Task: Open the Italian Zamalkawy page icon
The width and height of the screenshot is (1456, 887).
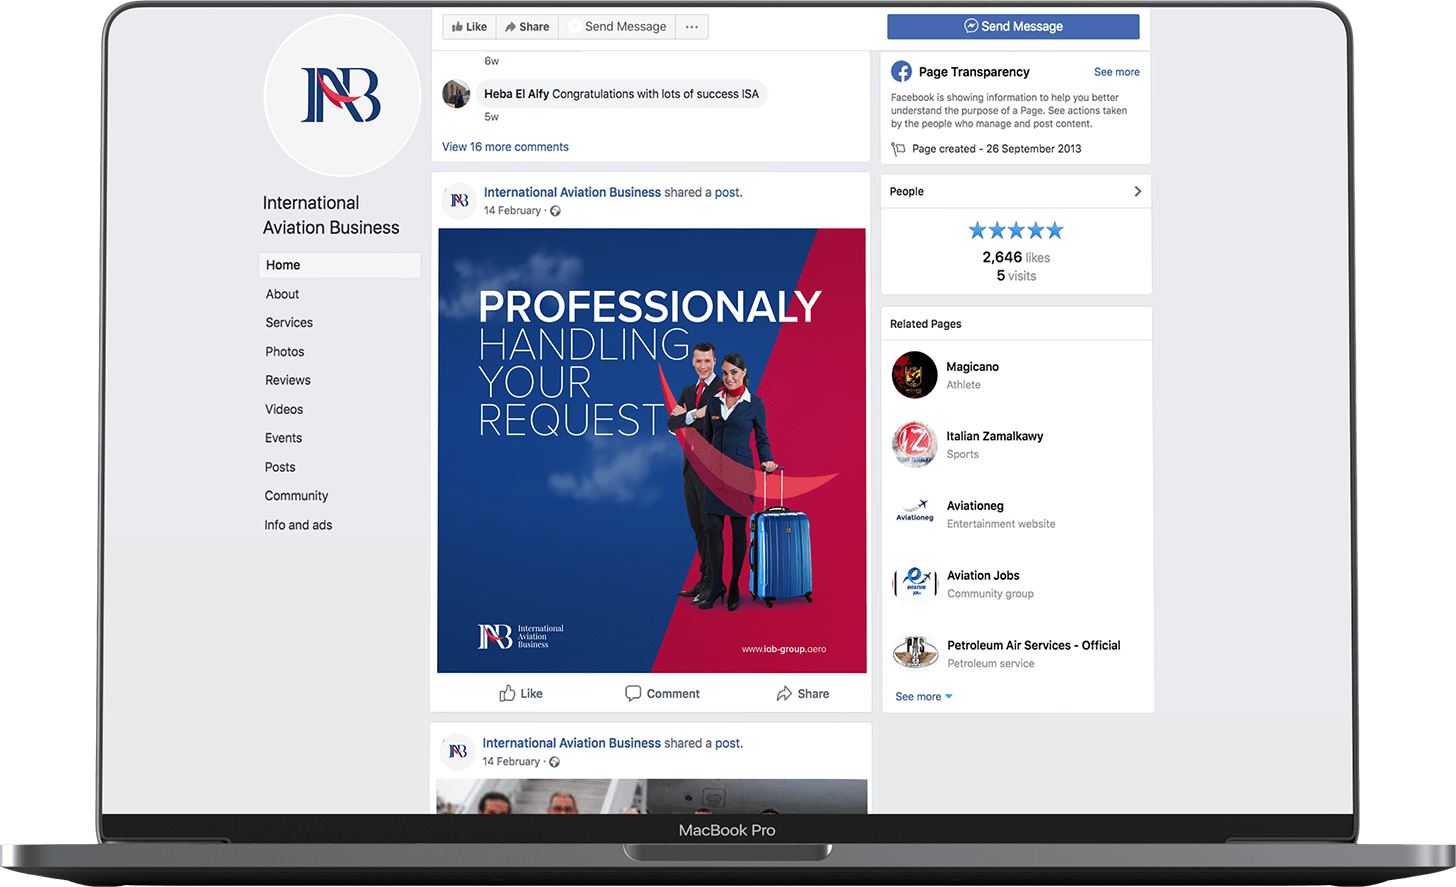Action: point(914,444)
